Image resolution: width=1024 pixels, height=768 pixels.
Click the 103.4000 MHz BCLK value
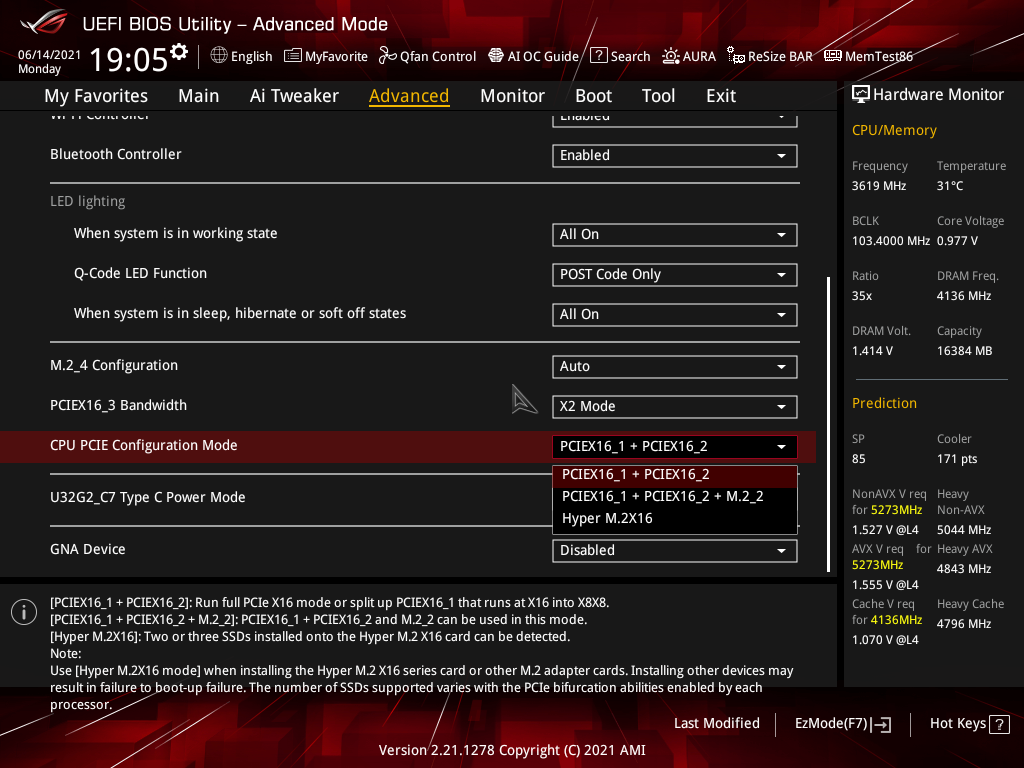(x=891, y=241)
